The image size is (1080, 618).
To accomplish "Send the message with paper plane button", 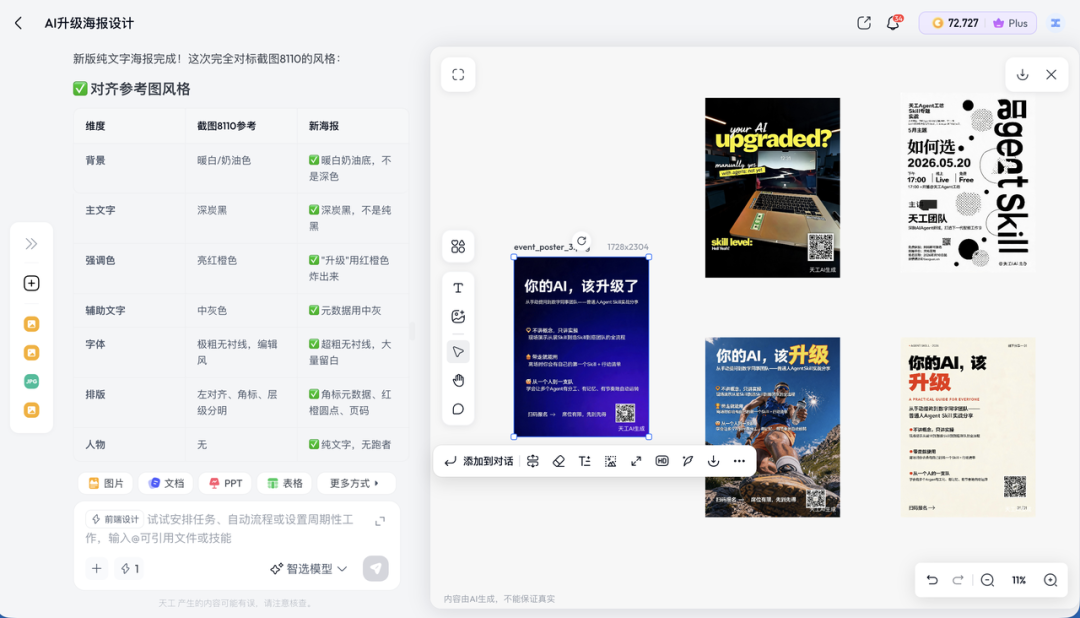I will pos(376,568).
